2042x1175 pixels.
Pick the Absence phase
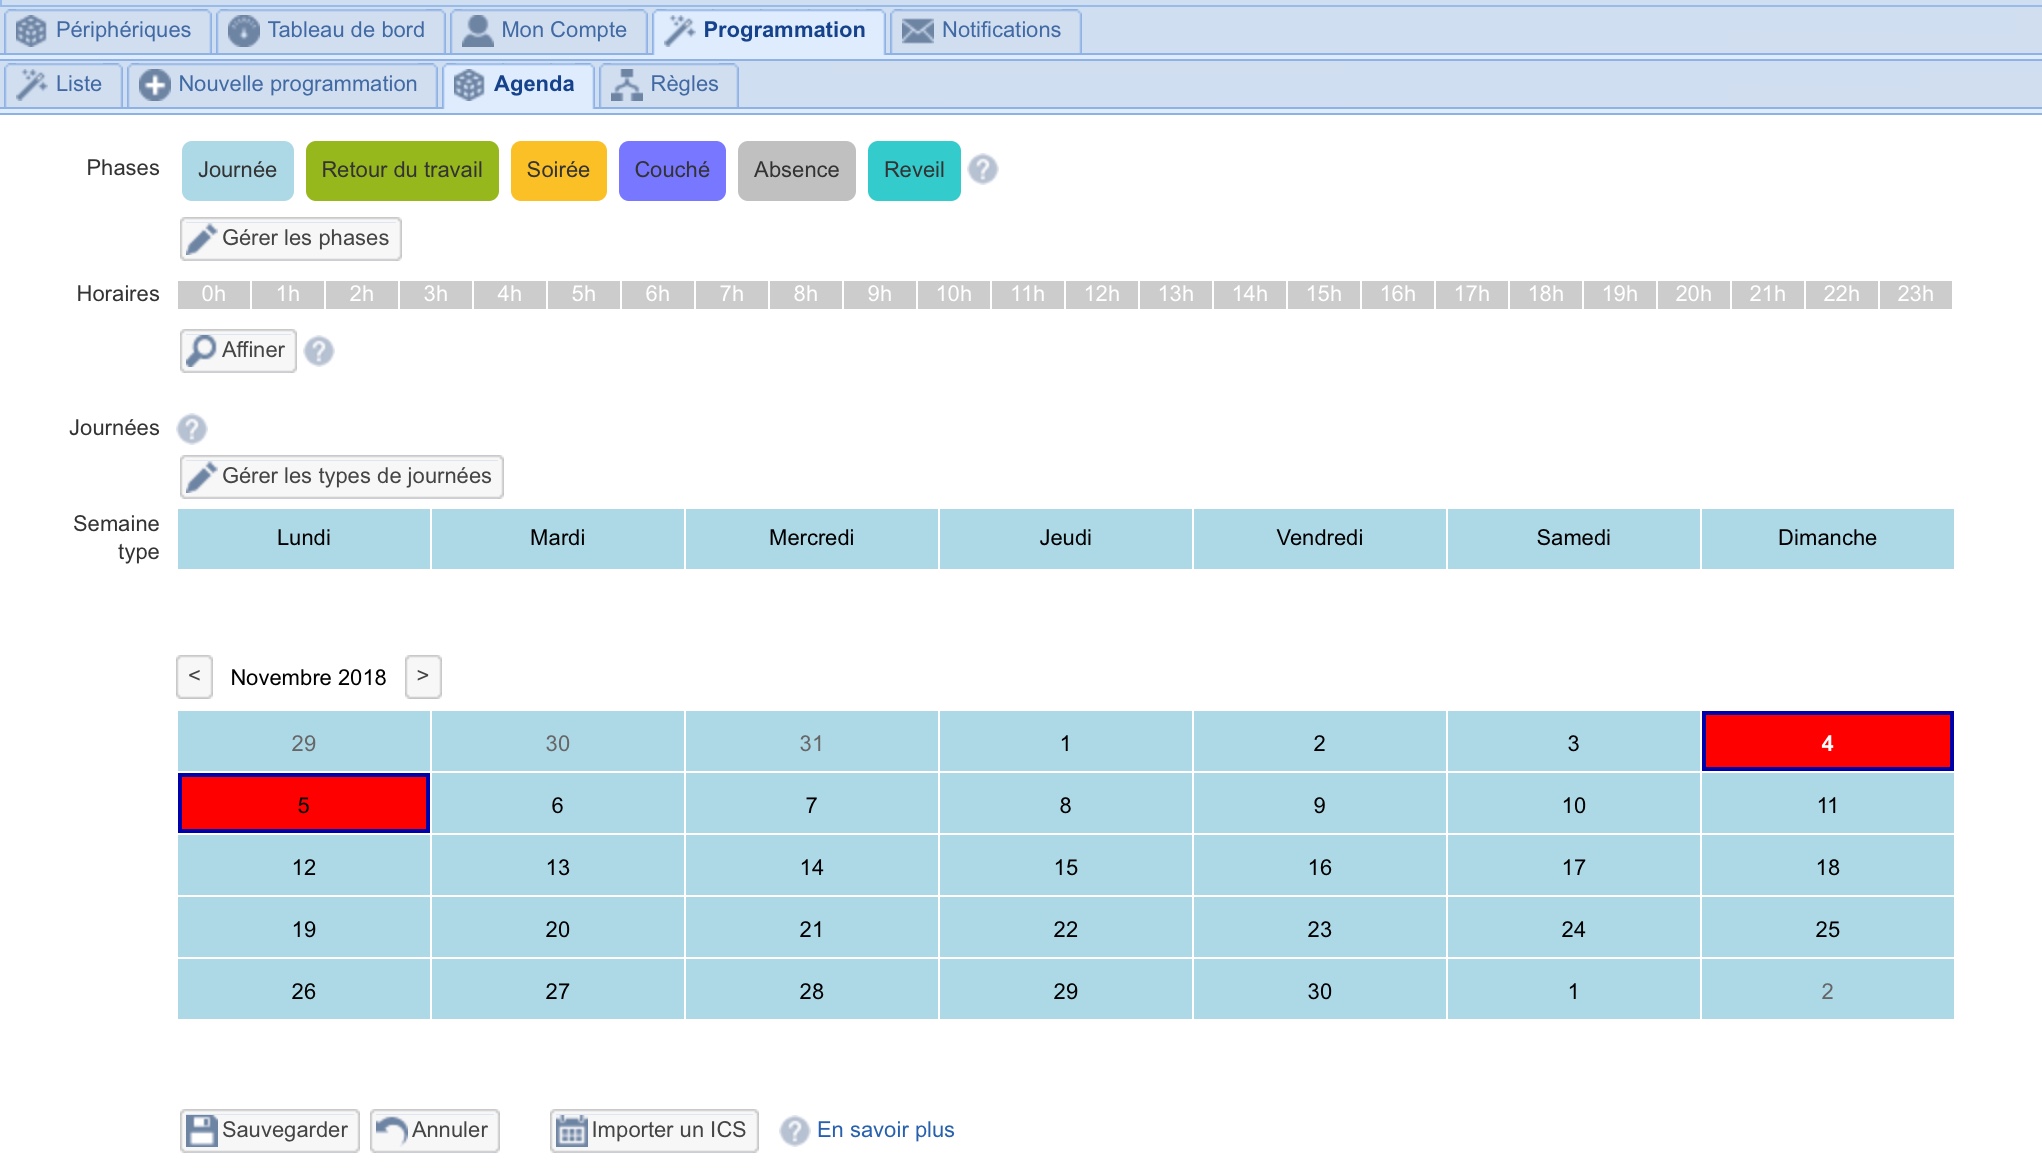tap(796, 170)
